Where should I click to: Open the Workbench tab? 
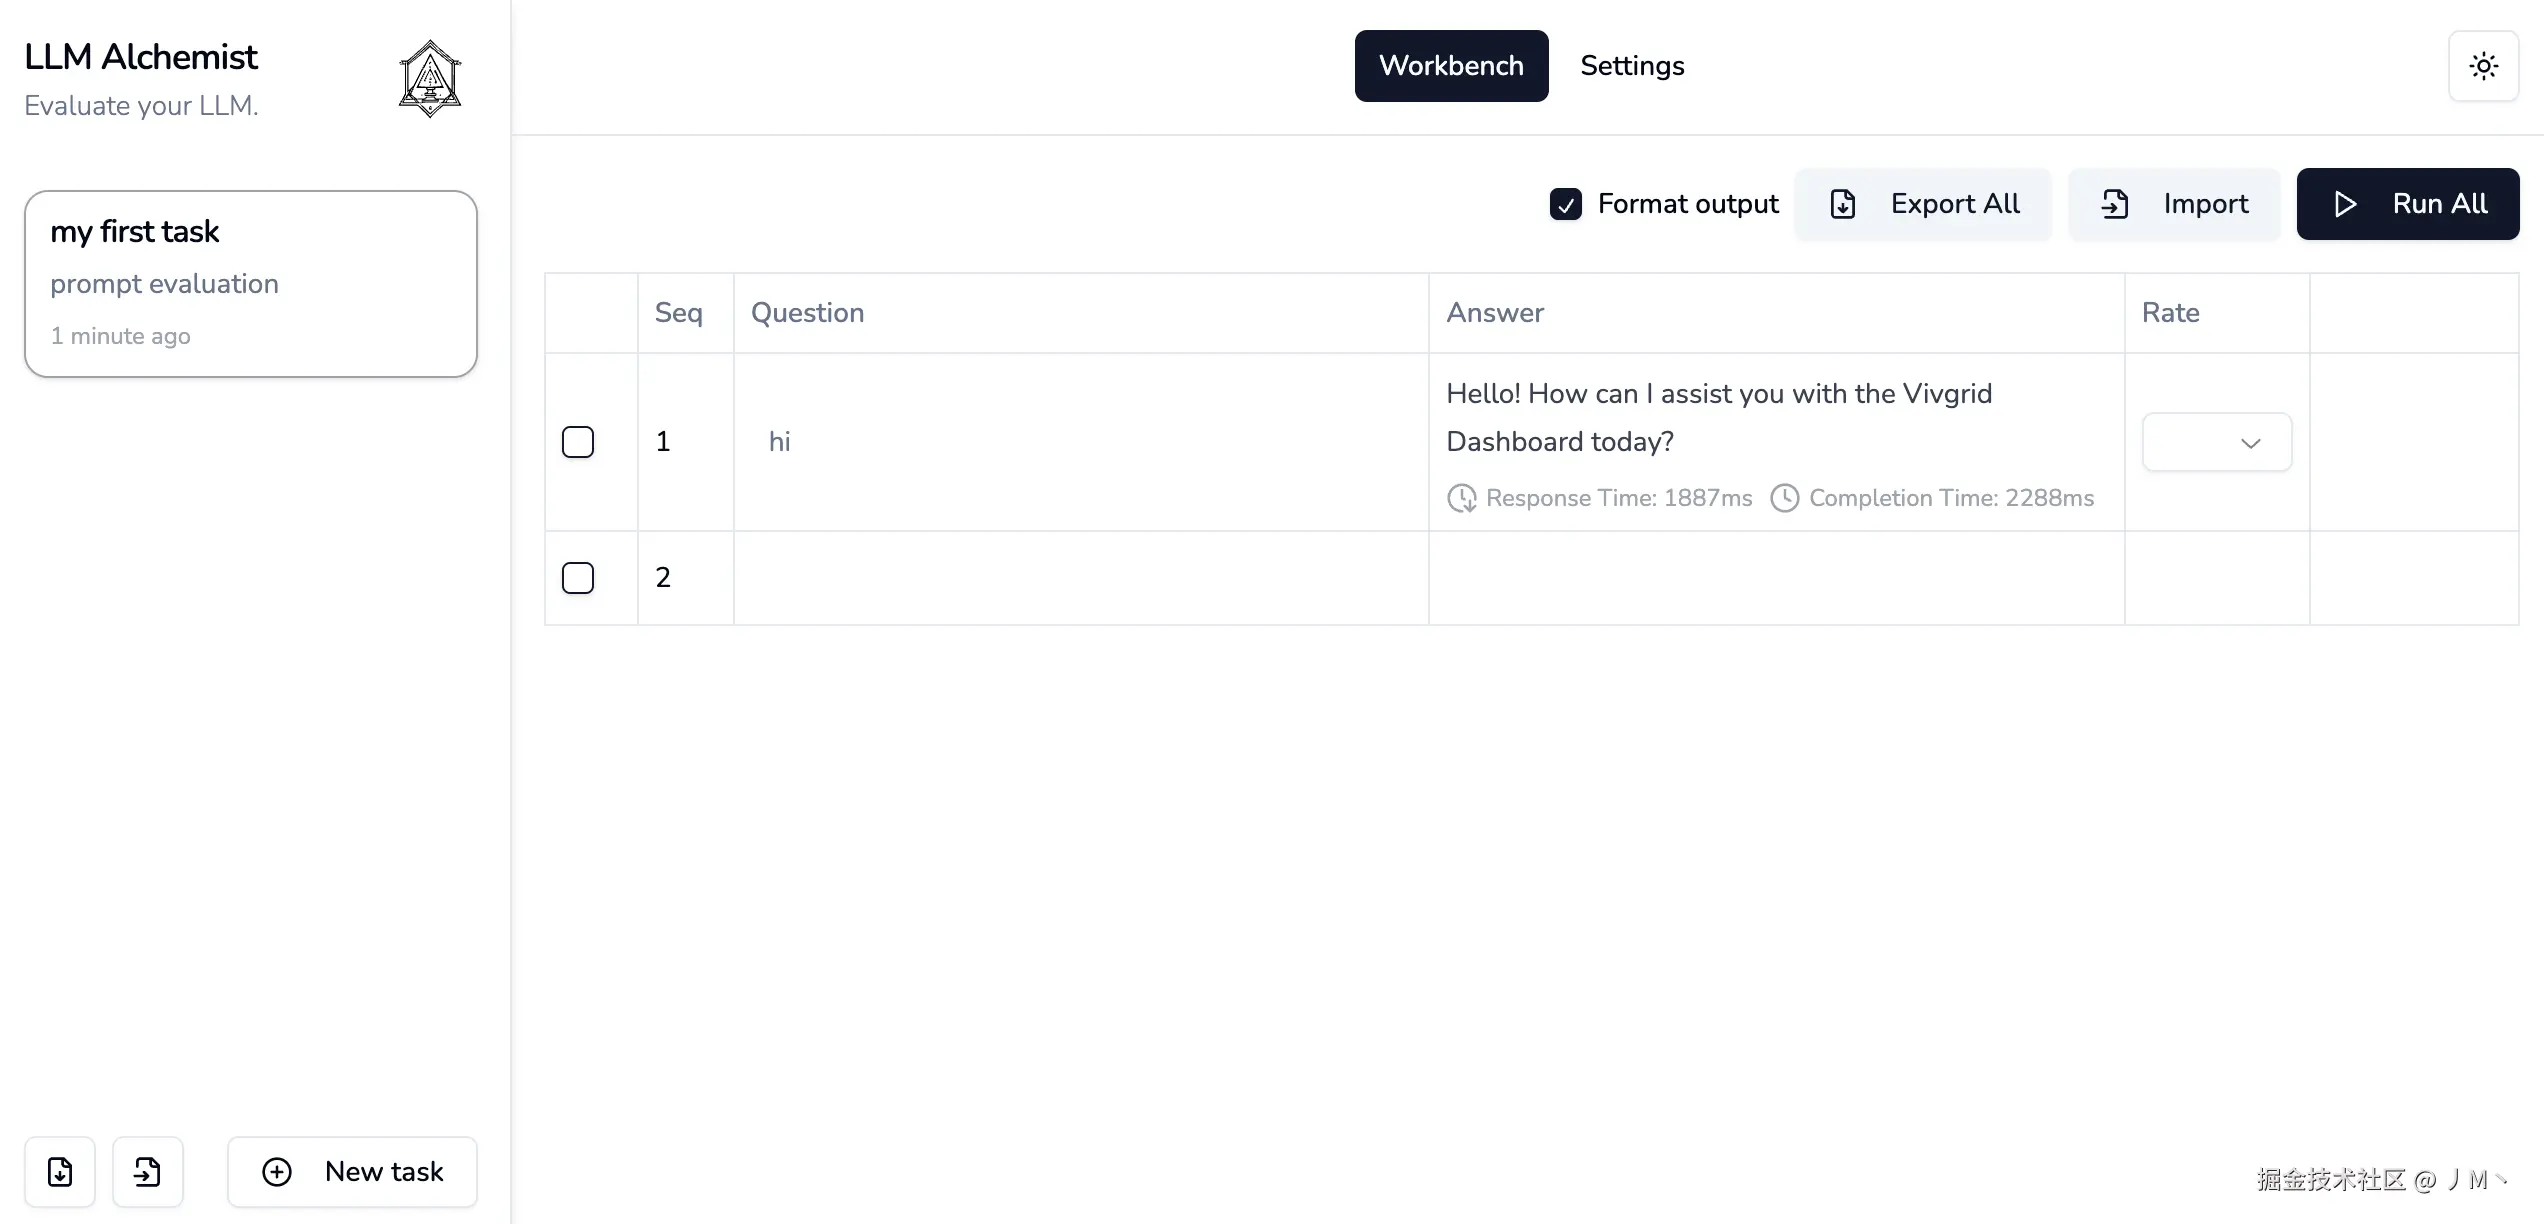[x=1451, y=66]
